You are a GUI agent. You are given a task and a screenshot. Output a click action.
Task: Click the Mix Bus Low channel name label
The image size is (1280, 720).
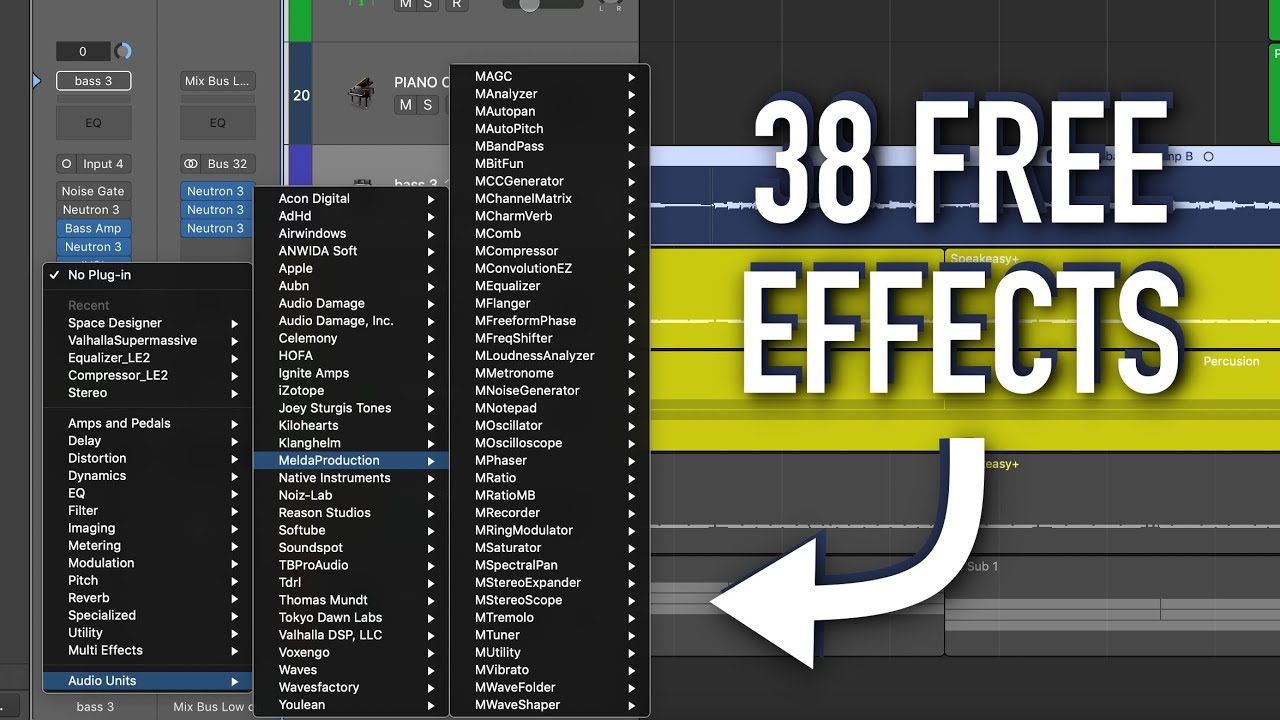pyautogui.click(x=213, y=707)
